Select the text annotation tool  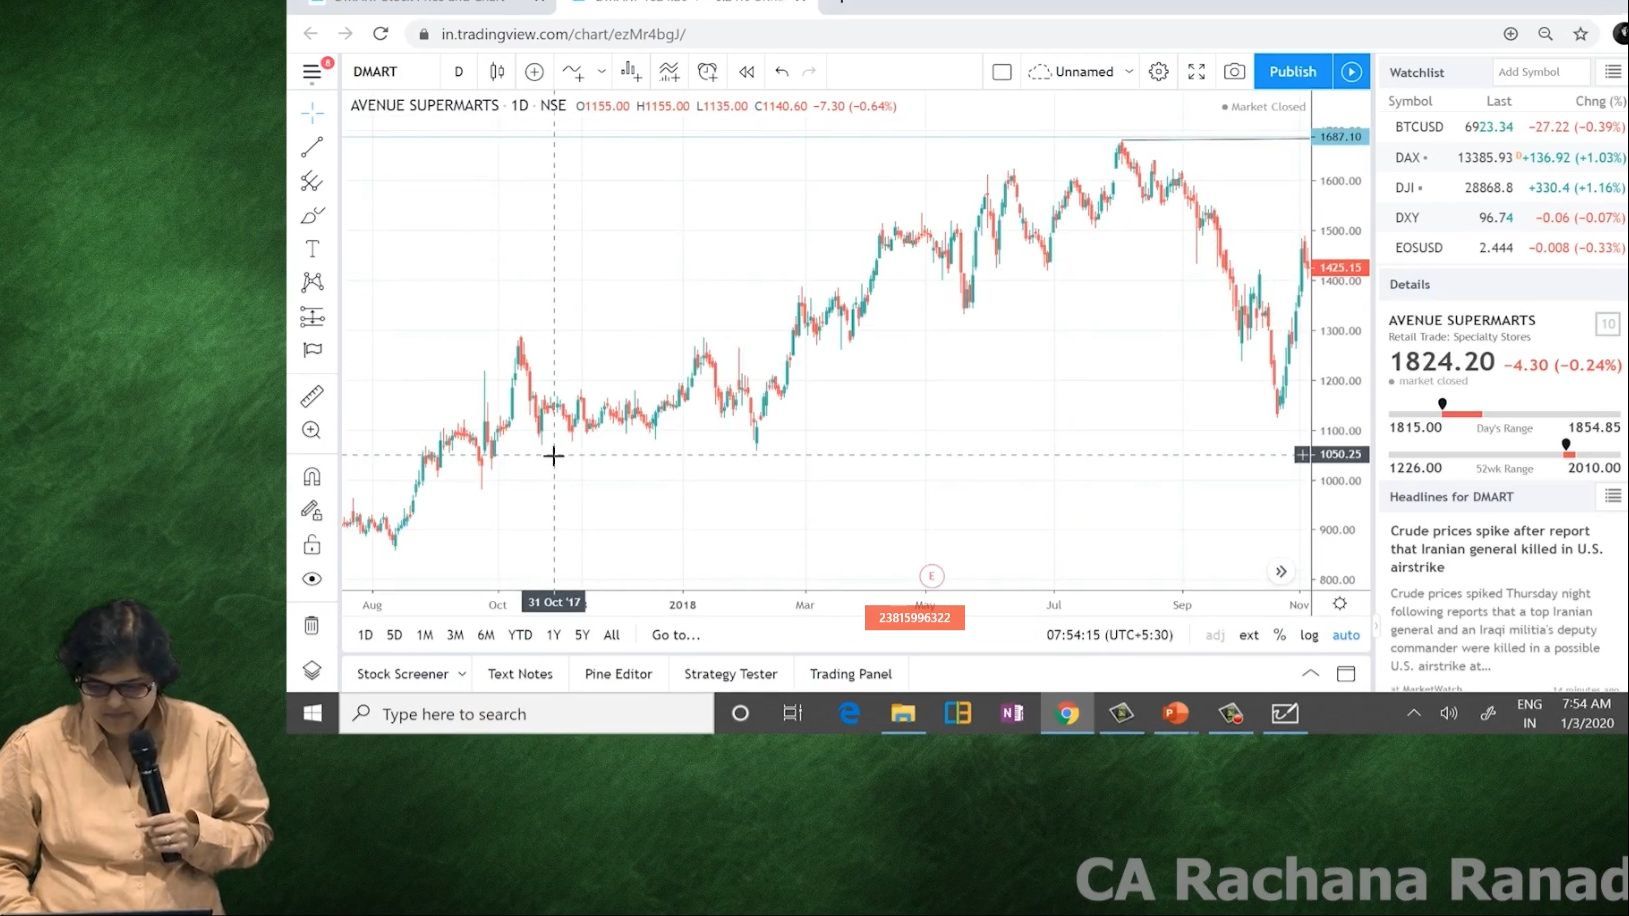coord(312,249)
